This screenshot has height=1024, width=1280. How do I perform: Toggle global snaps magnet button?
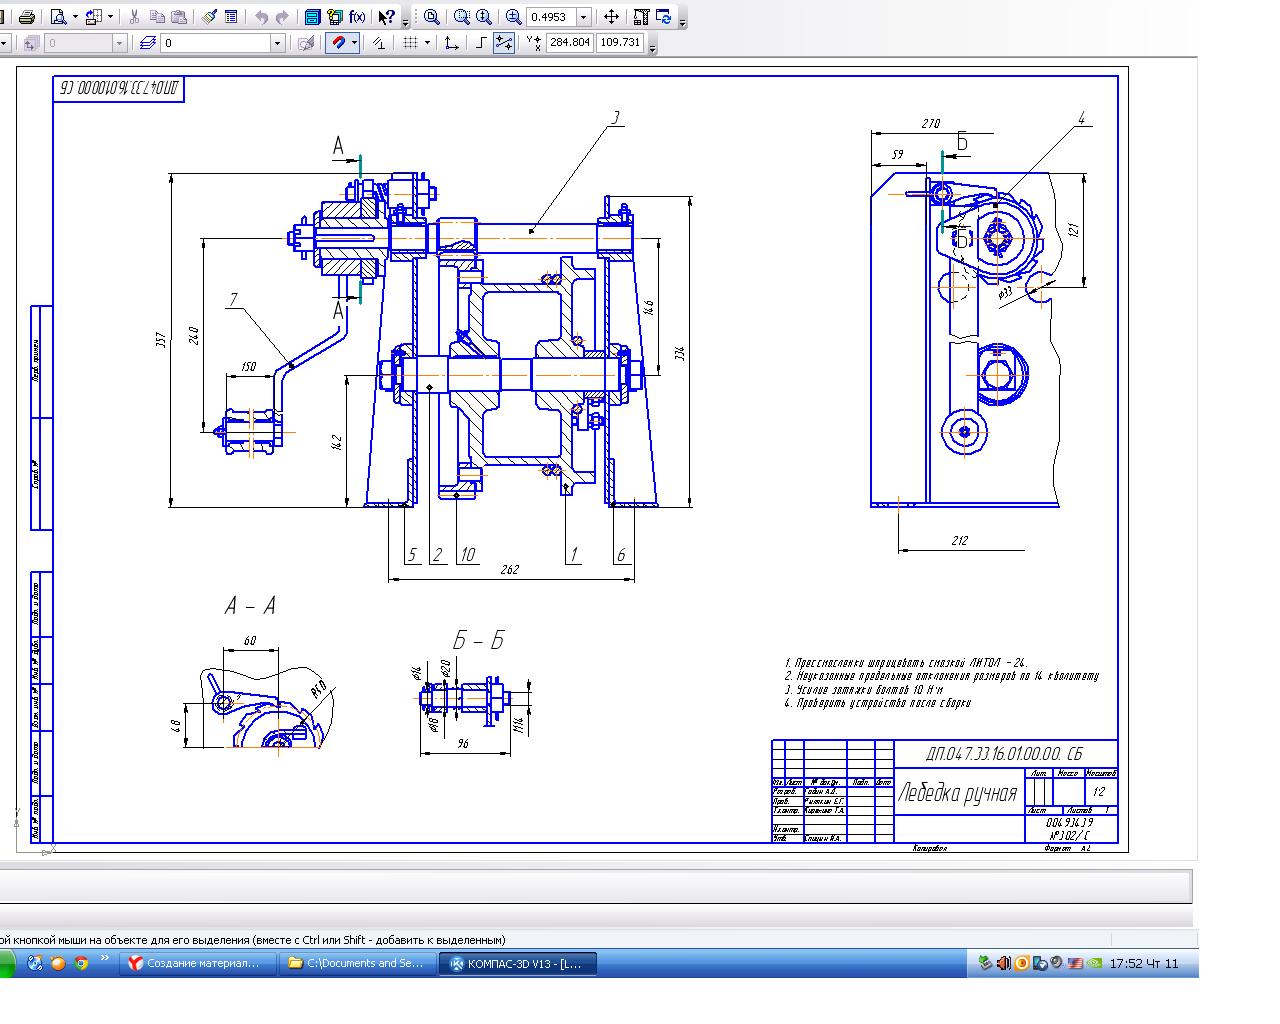(338, 43)
